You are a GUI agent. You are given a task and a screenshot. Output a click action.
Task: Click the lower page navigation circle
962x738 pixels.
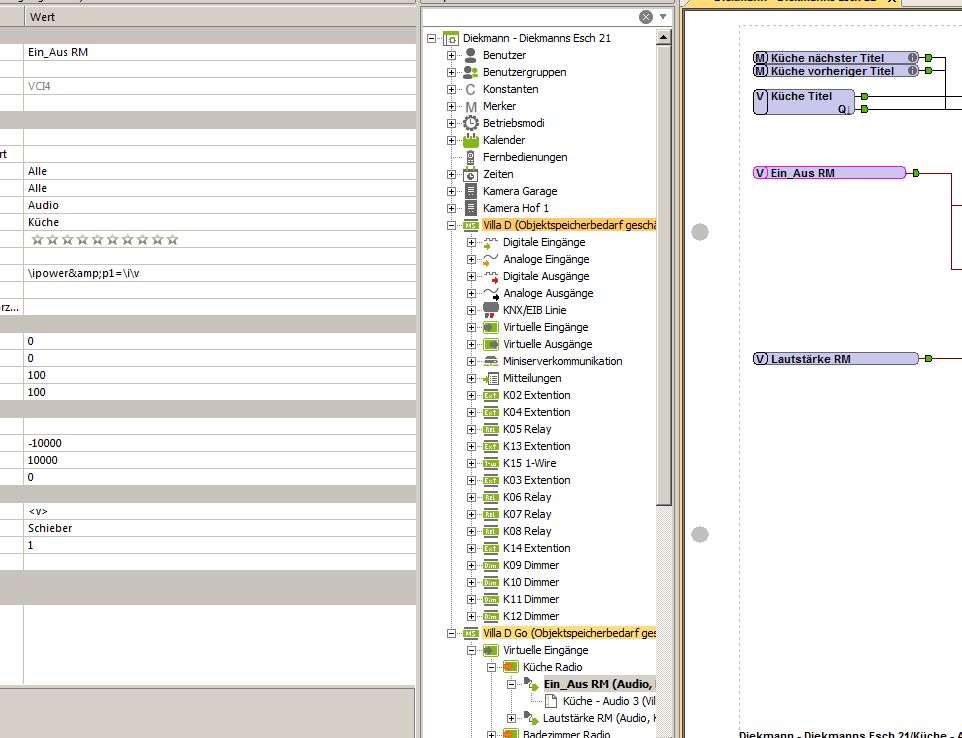(700, 534)
